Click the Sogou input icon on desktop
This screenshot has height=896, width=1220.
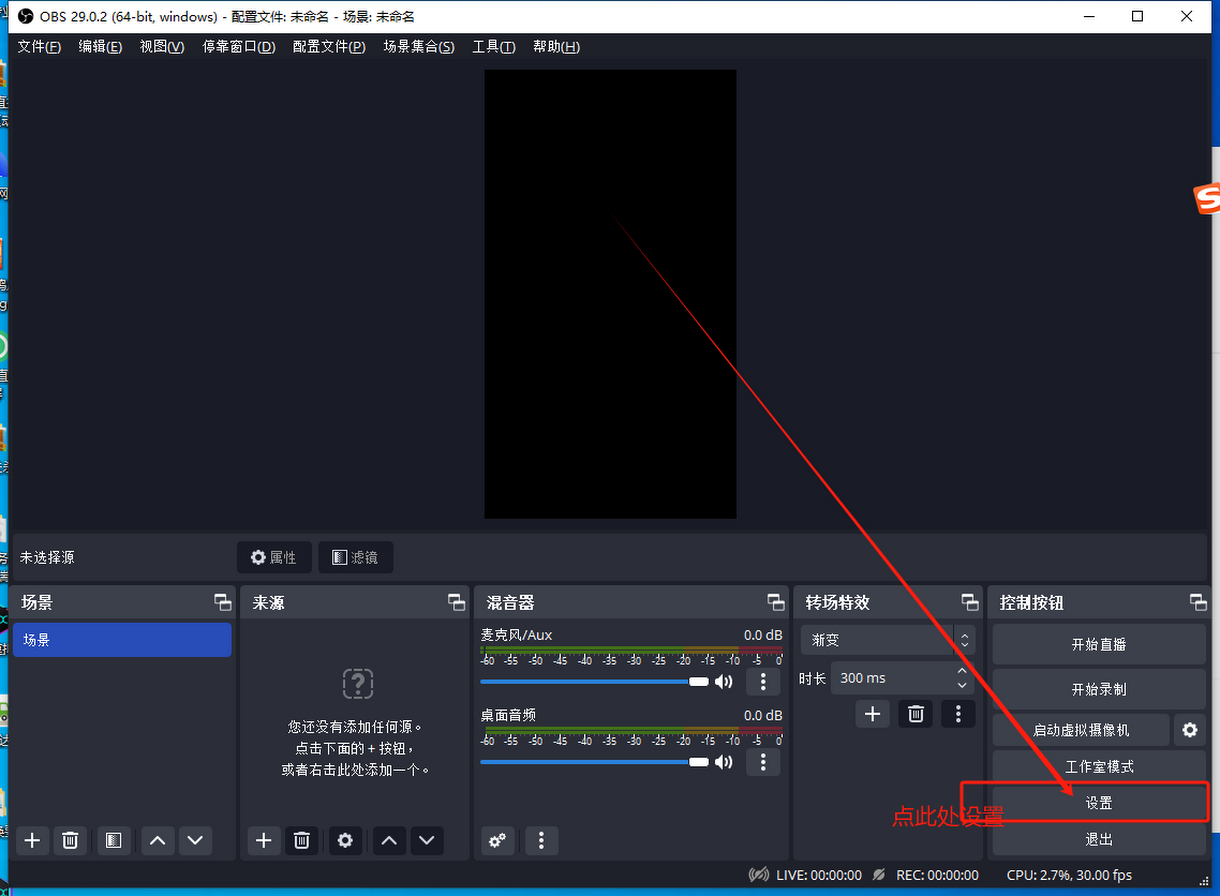[x=1208, y=198]
